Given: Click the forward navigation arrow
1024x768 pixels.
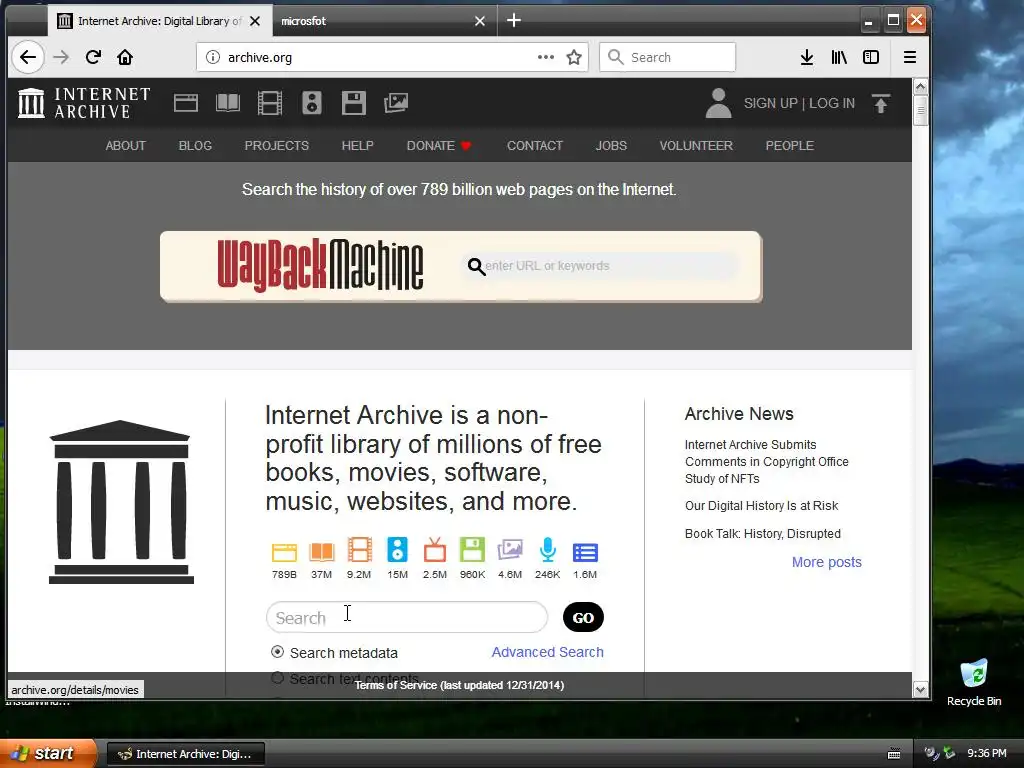Looking at the screenshot, I should [x=61, y=57].
